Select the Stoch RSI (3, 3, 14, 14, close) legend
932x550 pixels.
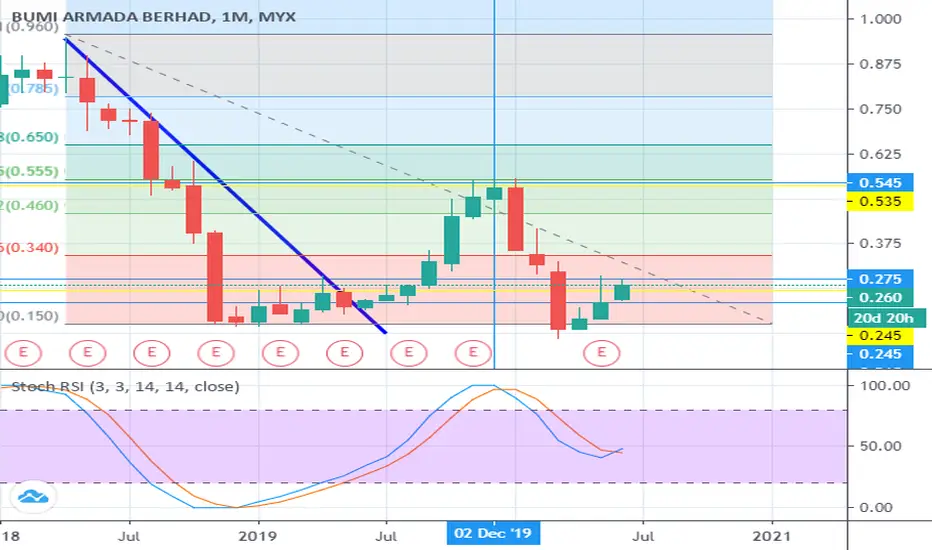coord(125,386)
